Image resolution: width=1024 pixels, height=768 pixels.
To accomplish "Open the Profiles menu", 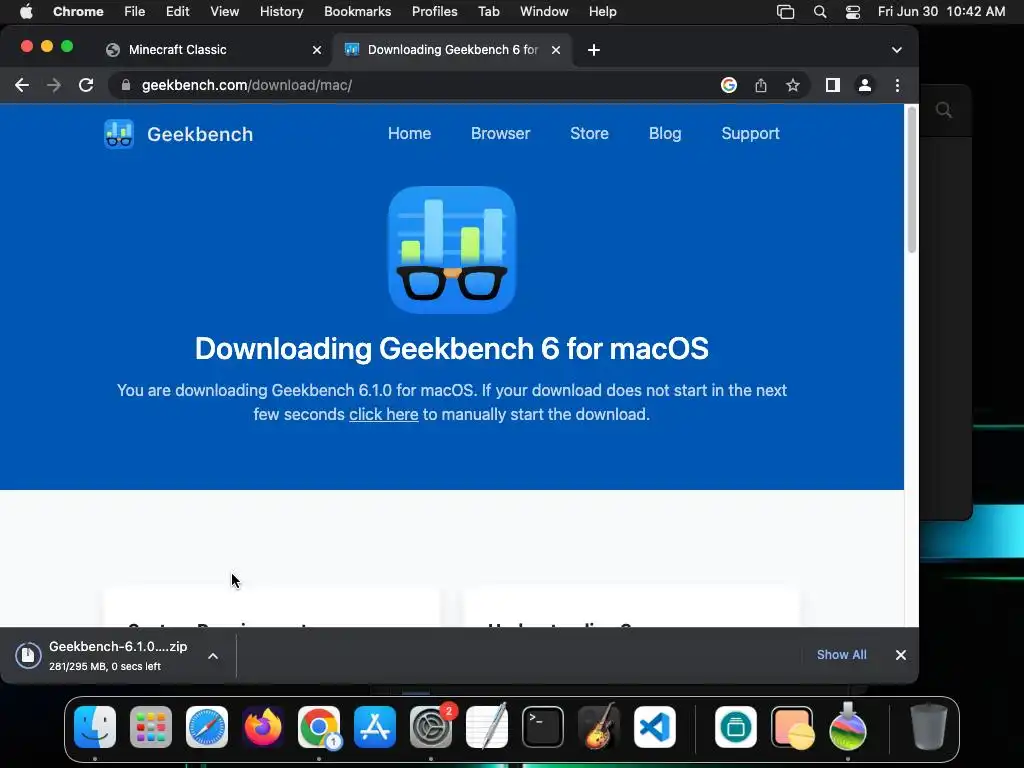I will point(434,12).
